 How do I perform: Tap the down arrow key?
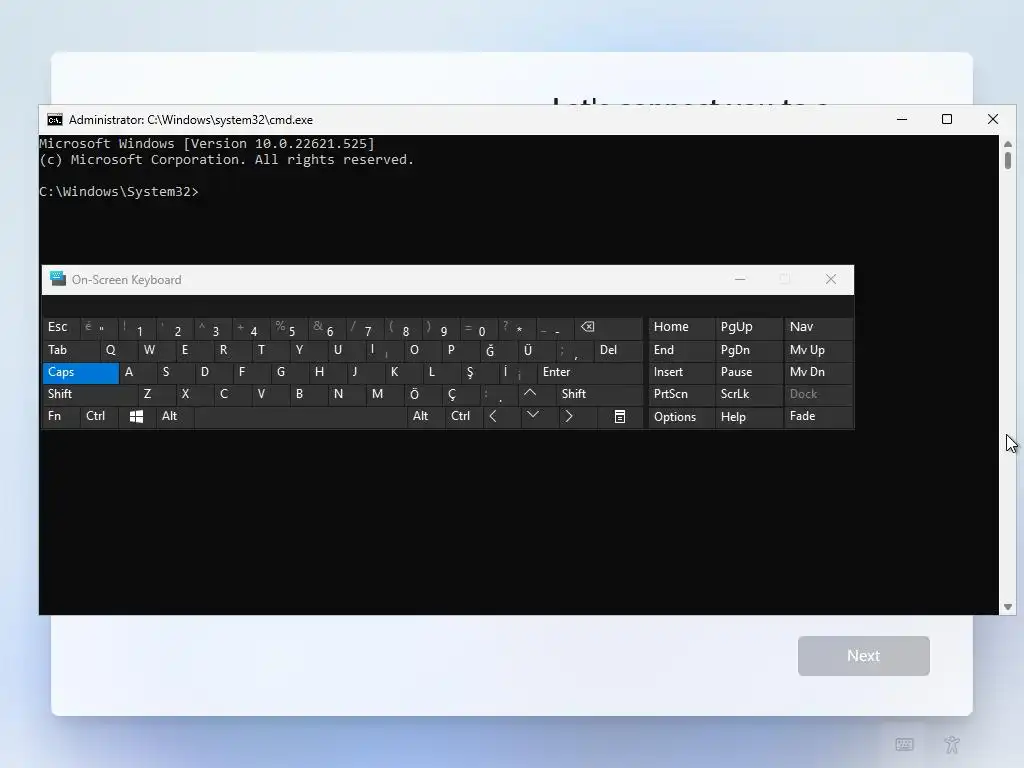click(539, 417)
